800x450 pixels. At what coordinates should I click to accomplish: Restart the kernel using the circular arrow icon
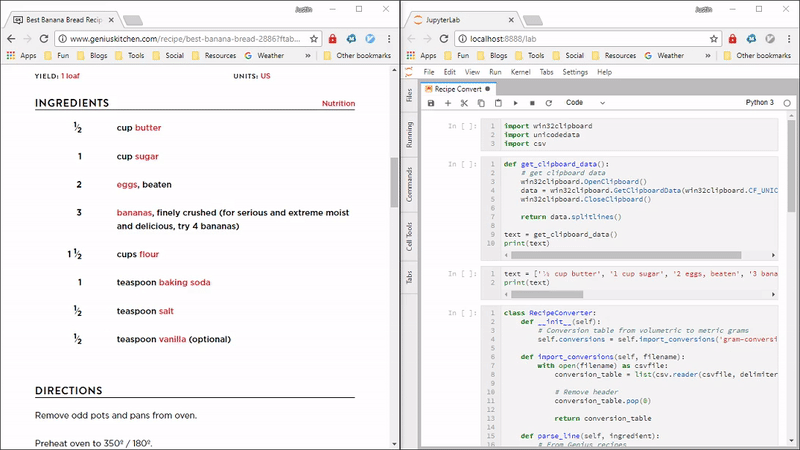(x=549, y=103)
